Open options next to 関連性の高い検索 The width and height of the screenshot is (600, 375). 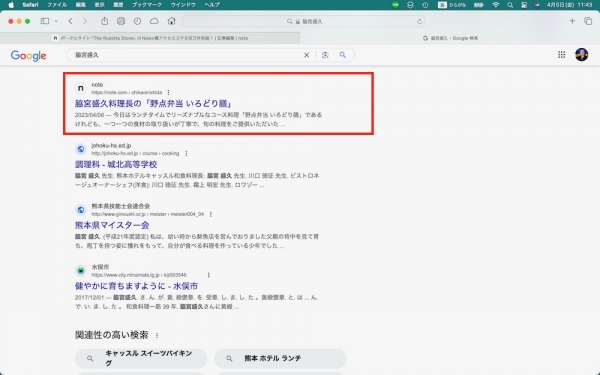pos(157,335)
